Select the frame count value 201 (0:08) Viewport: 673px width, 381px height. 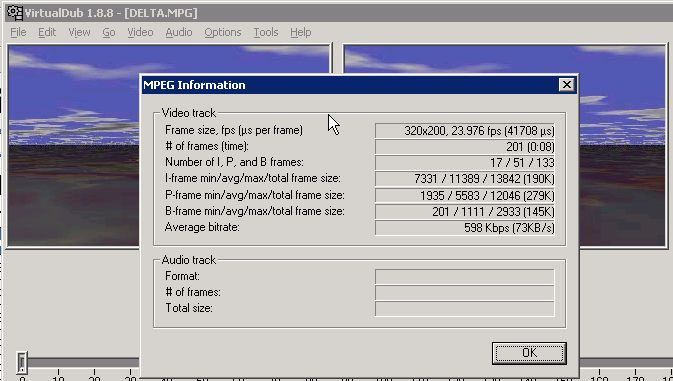click(x=465, y=147)
